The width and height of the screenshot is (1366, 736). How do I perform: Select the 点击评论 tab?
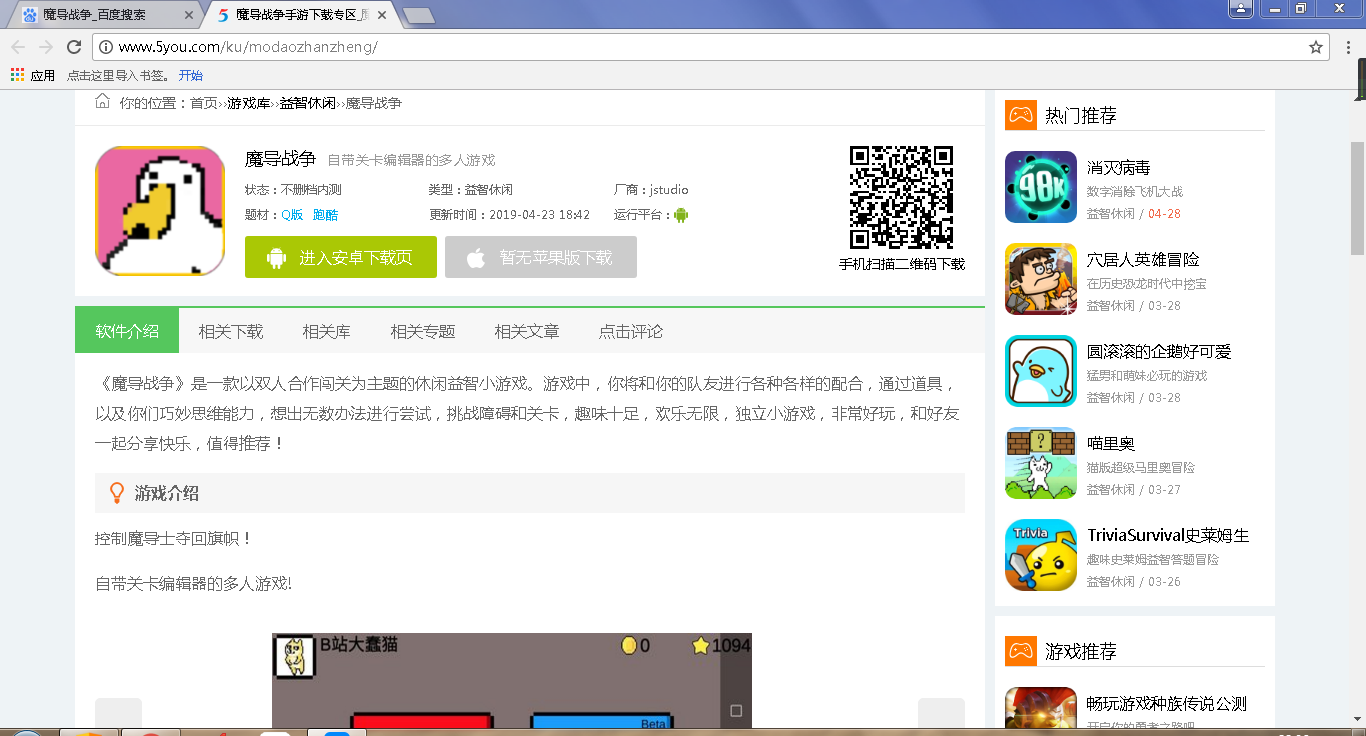(631, 331)
